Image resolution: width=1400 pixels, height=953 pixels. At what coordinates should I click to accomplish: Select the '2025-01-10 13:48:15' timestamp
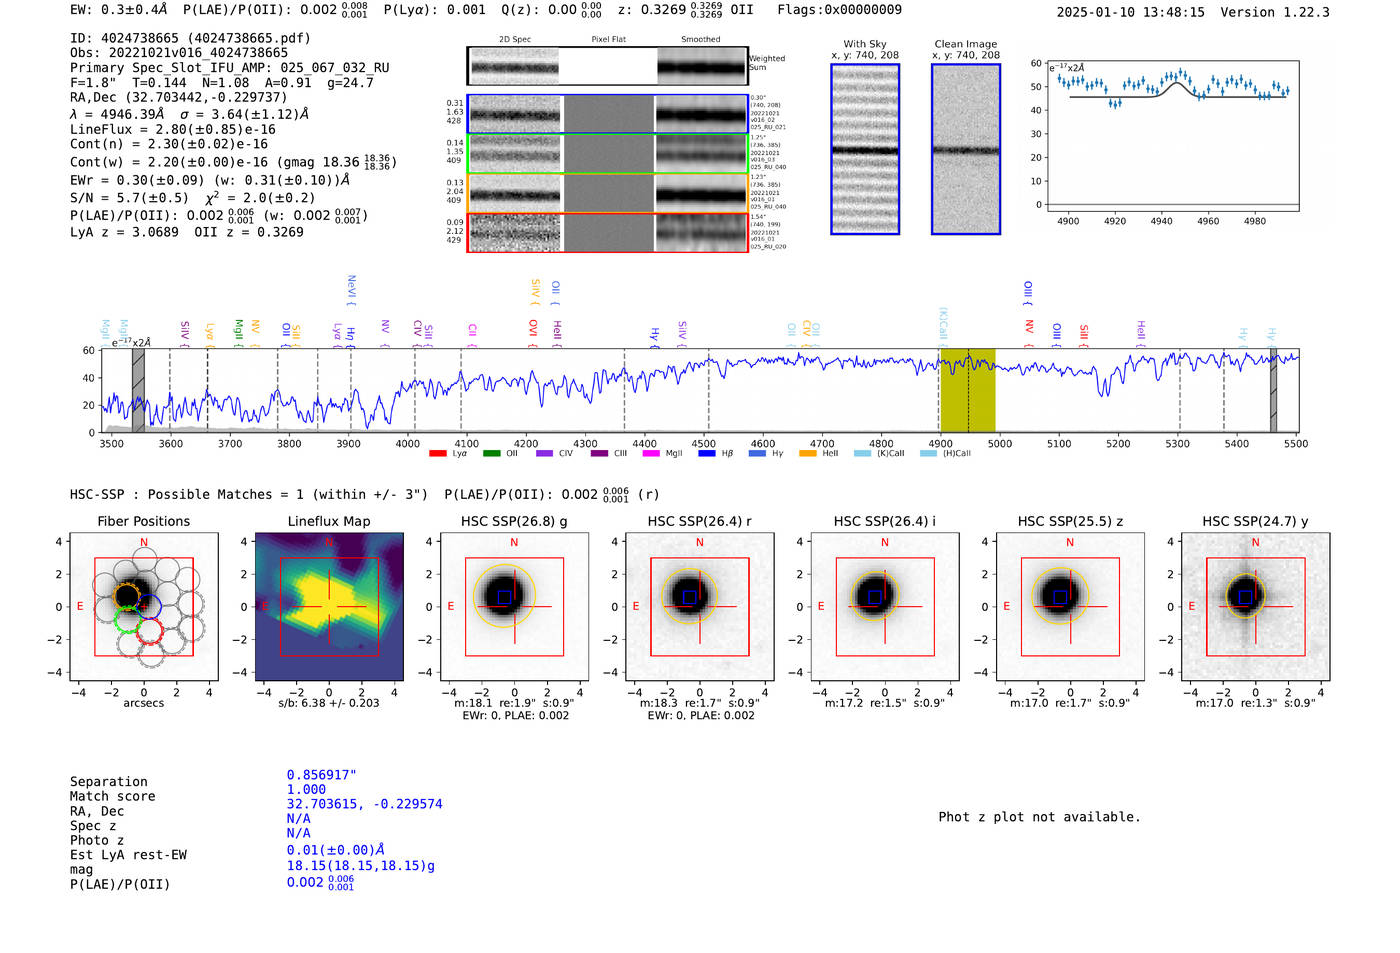(1131, 13)
